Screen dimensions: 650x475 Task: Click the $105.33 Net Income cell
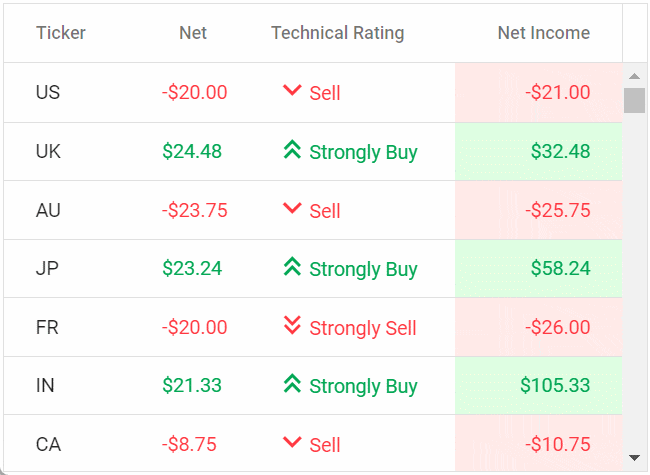click(555, 386)
